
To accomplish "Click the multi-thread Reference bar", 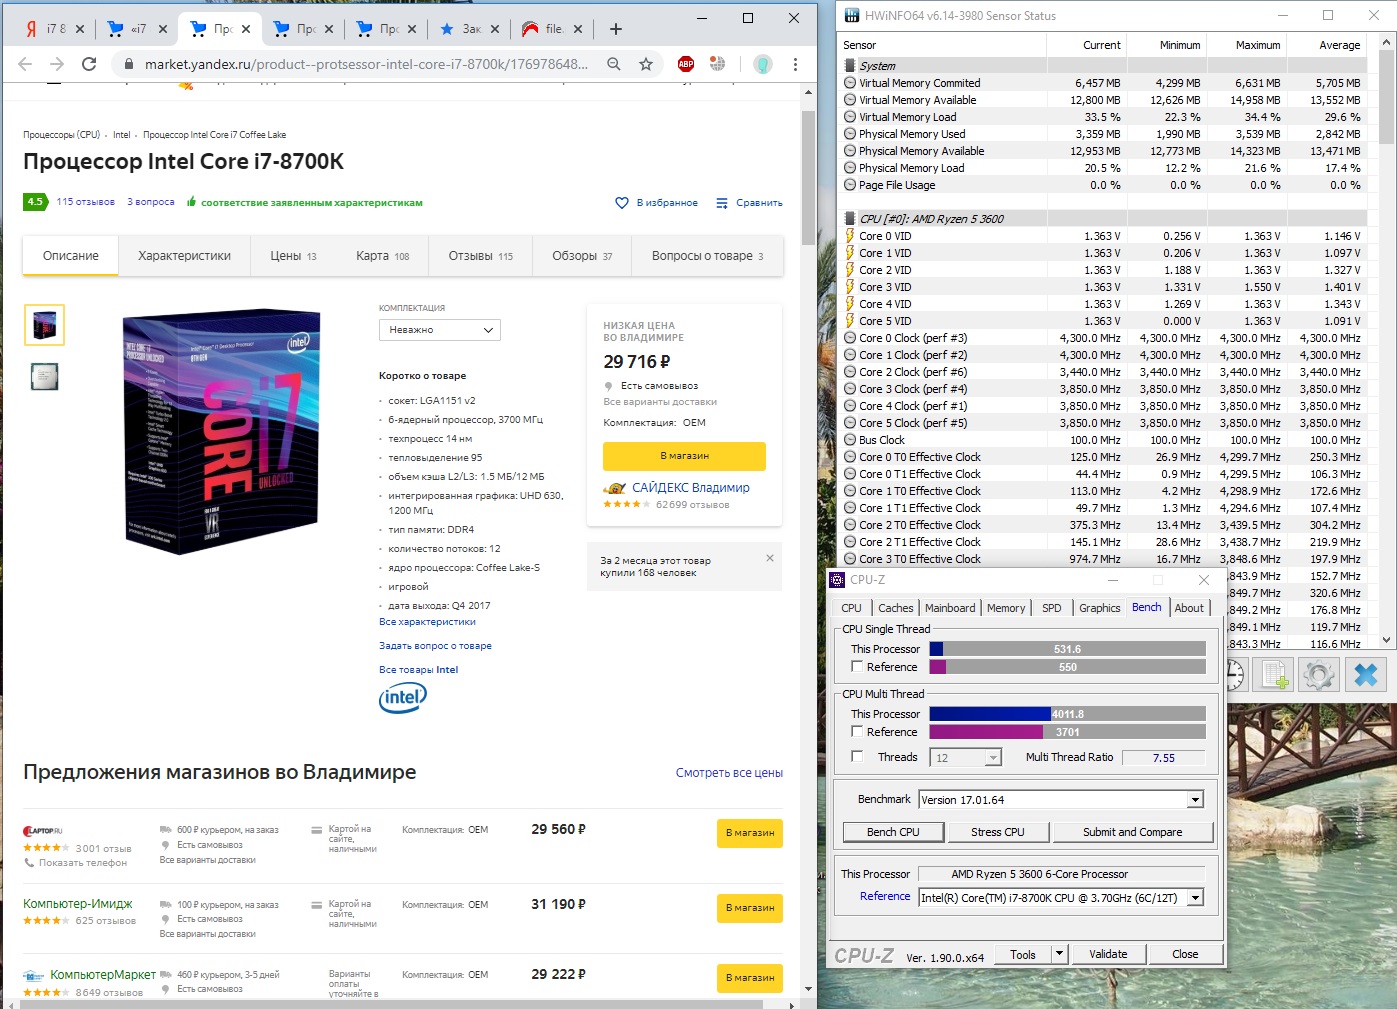I will pos(1067,732).
